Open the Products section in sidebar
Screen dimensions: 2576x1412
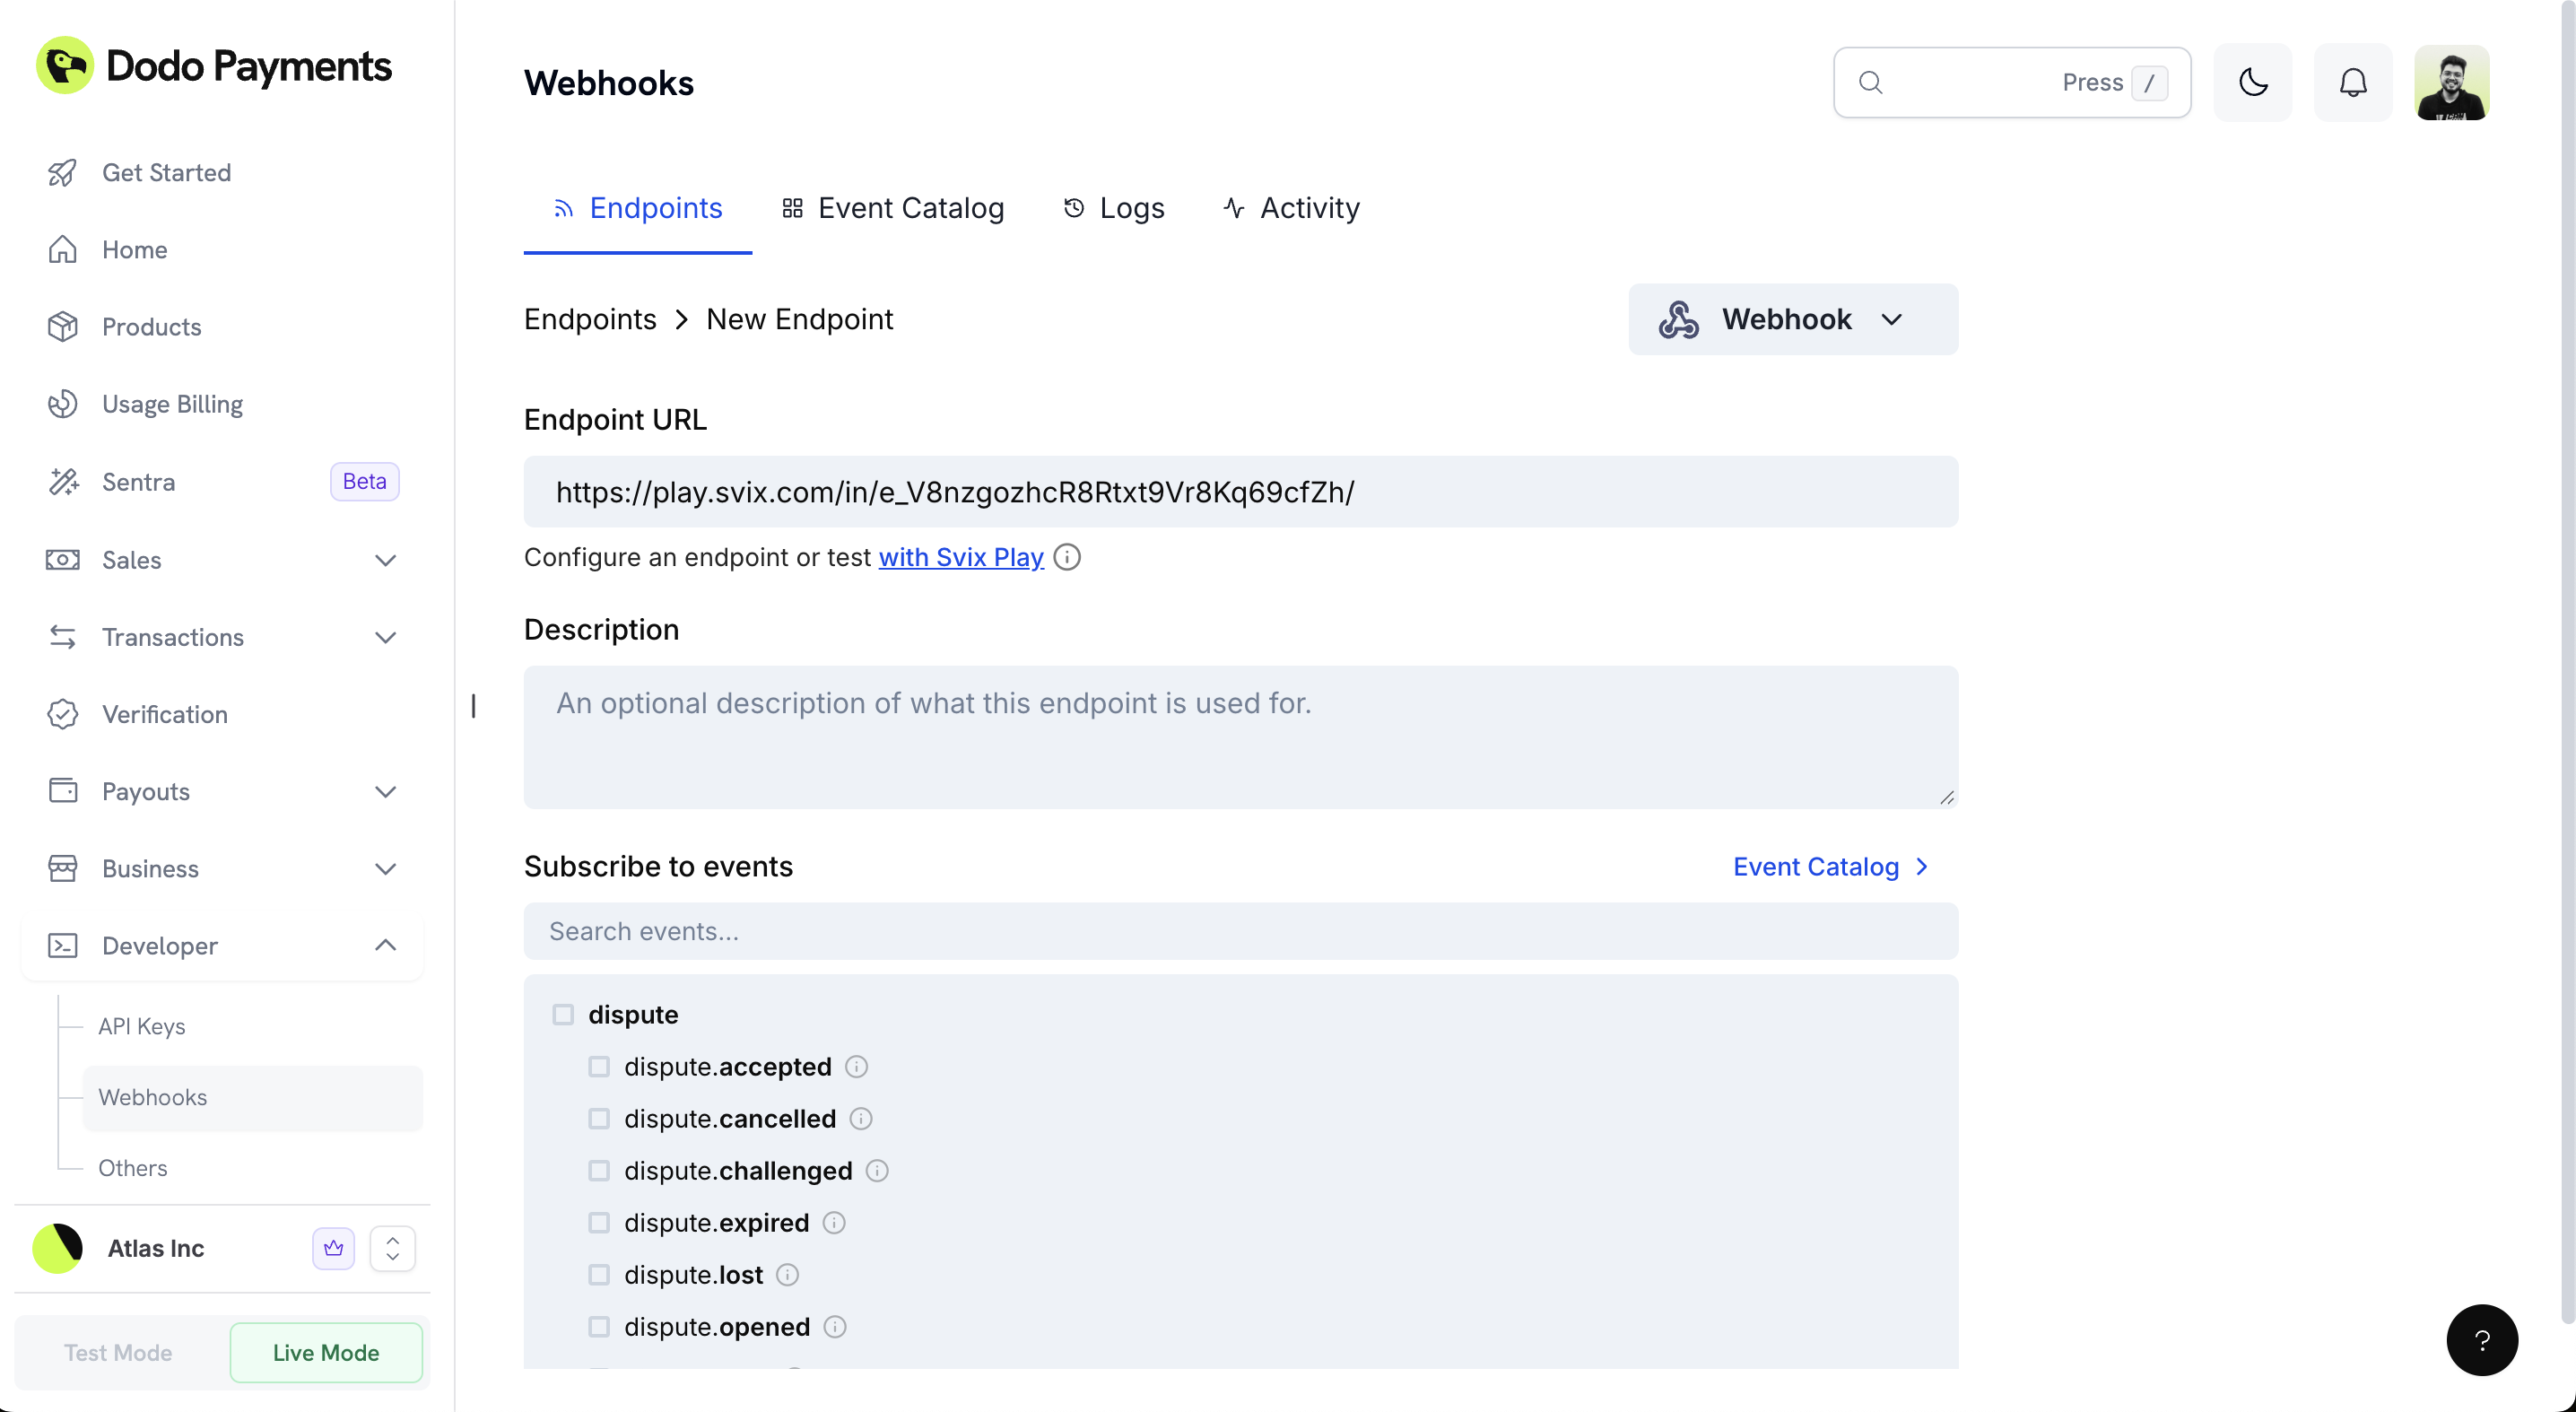pos(152,327)
